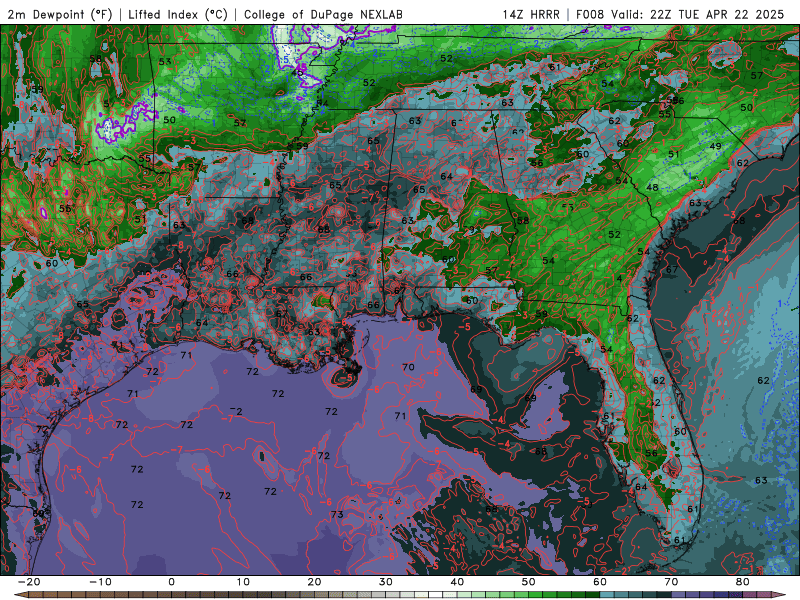
Task: Select the 10 tick label on the color bar
Action: (x=243, y=582)
